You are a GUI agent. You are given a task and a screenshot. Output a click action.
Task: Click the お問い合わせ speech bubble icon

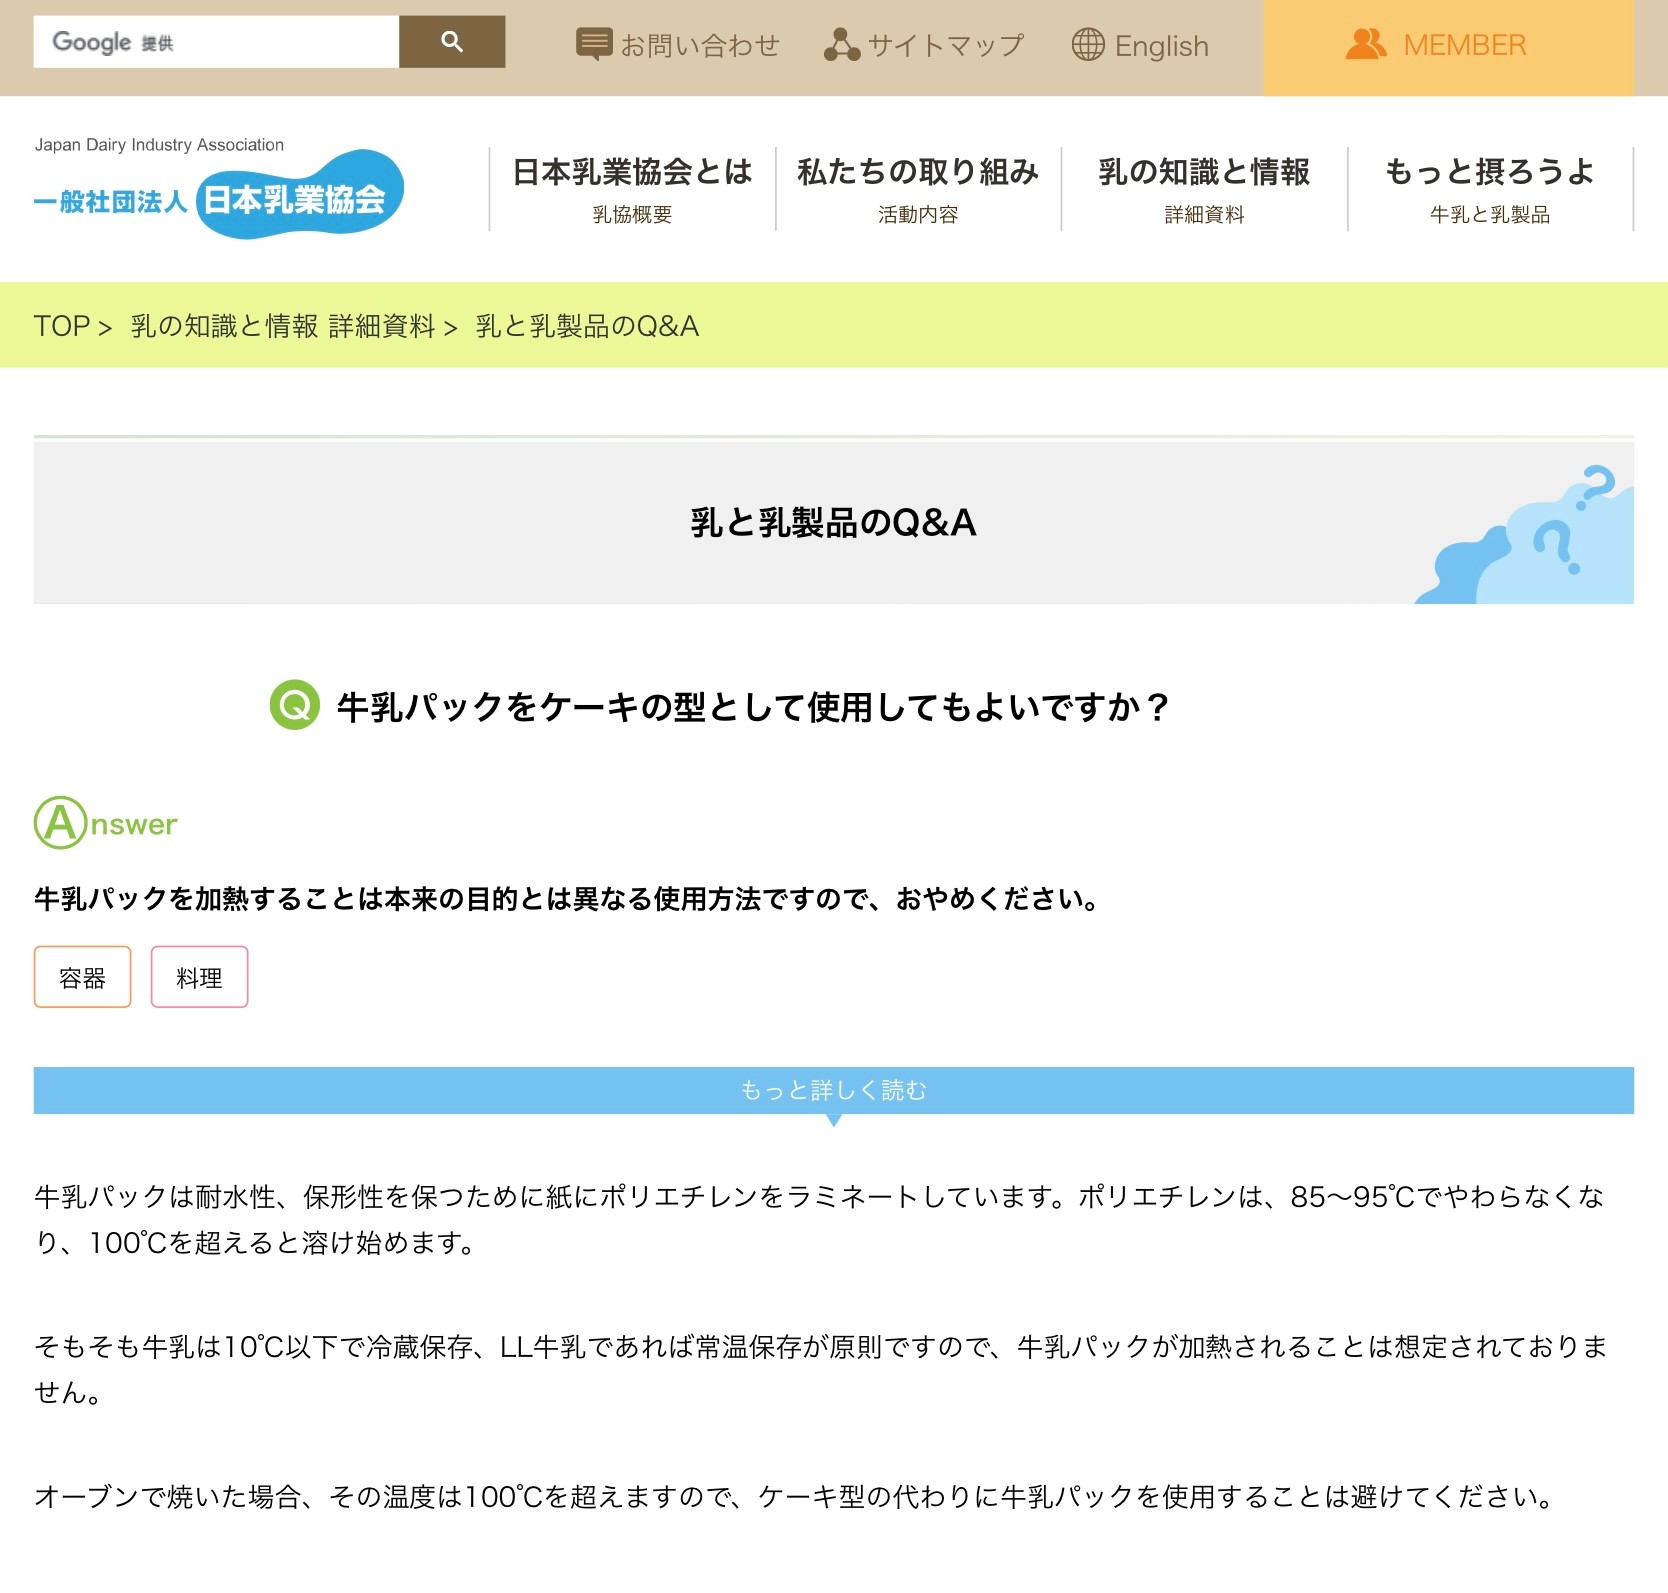[x=594, y=44]
